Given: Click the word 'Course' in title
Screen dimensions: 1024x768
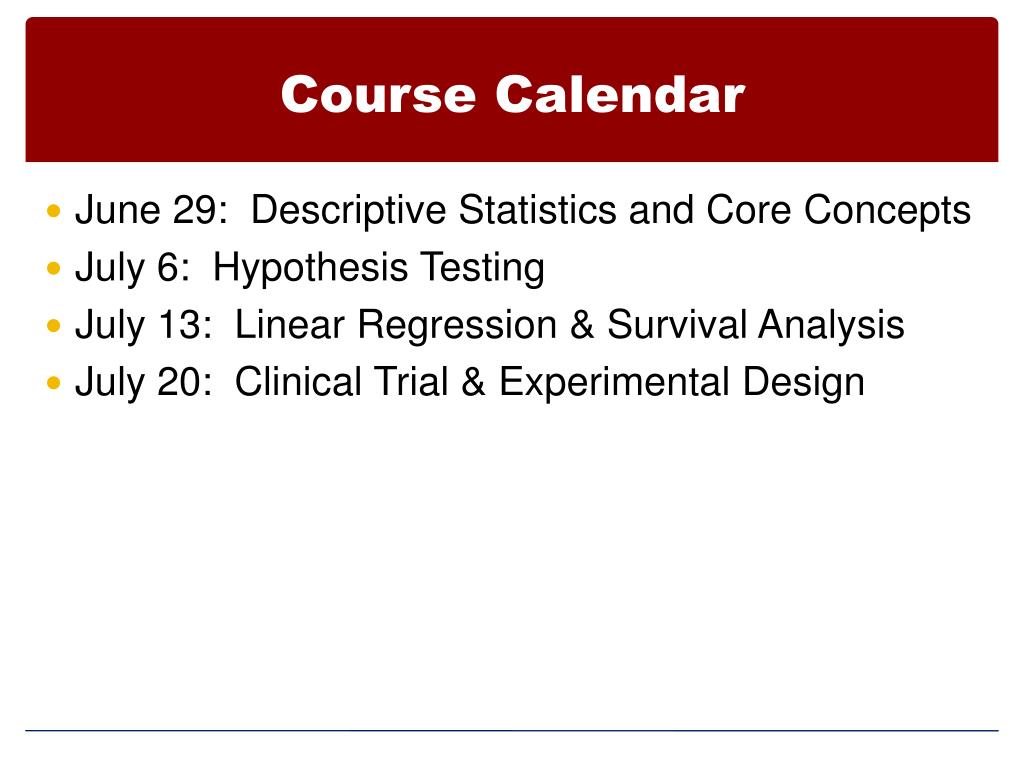Looking at the screenshot, I should pos(378,95).
